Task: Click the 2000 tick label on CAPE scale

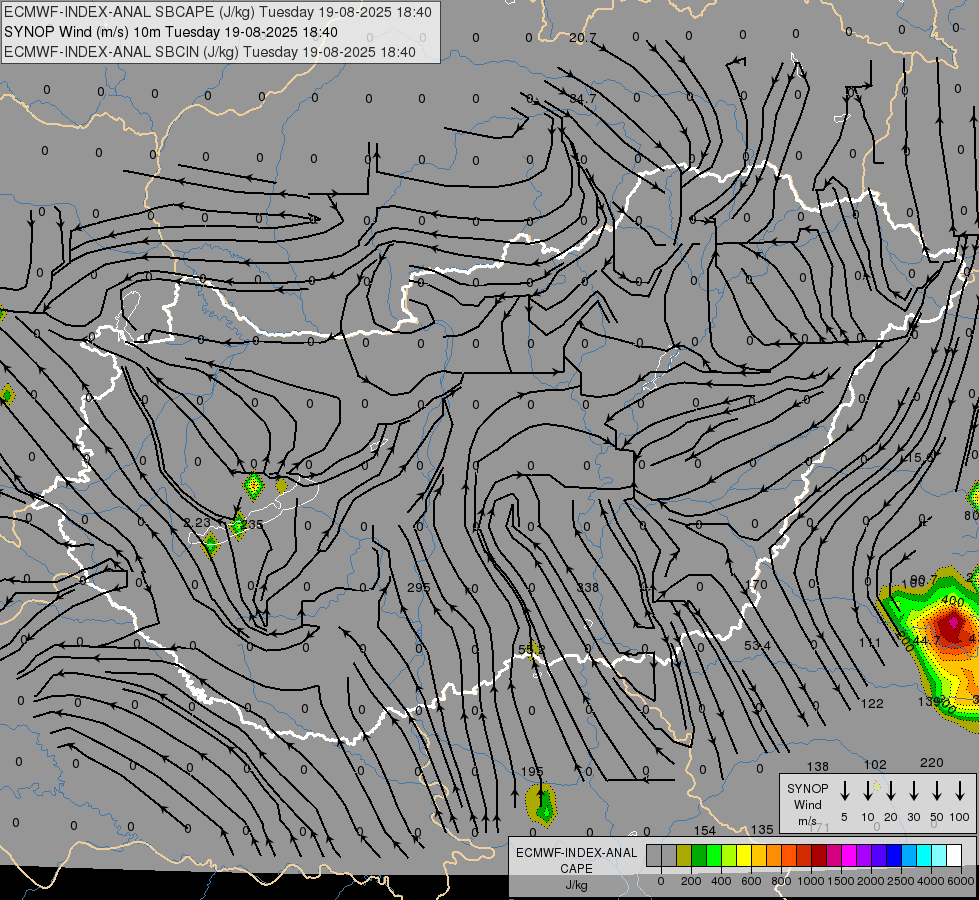Action: click(870, 881)
